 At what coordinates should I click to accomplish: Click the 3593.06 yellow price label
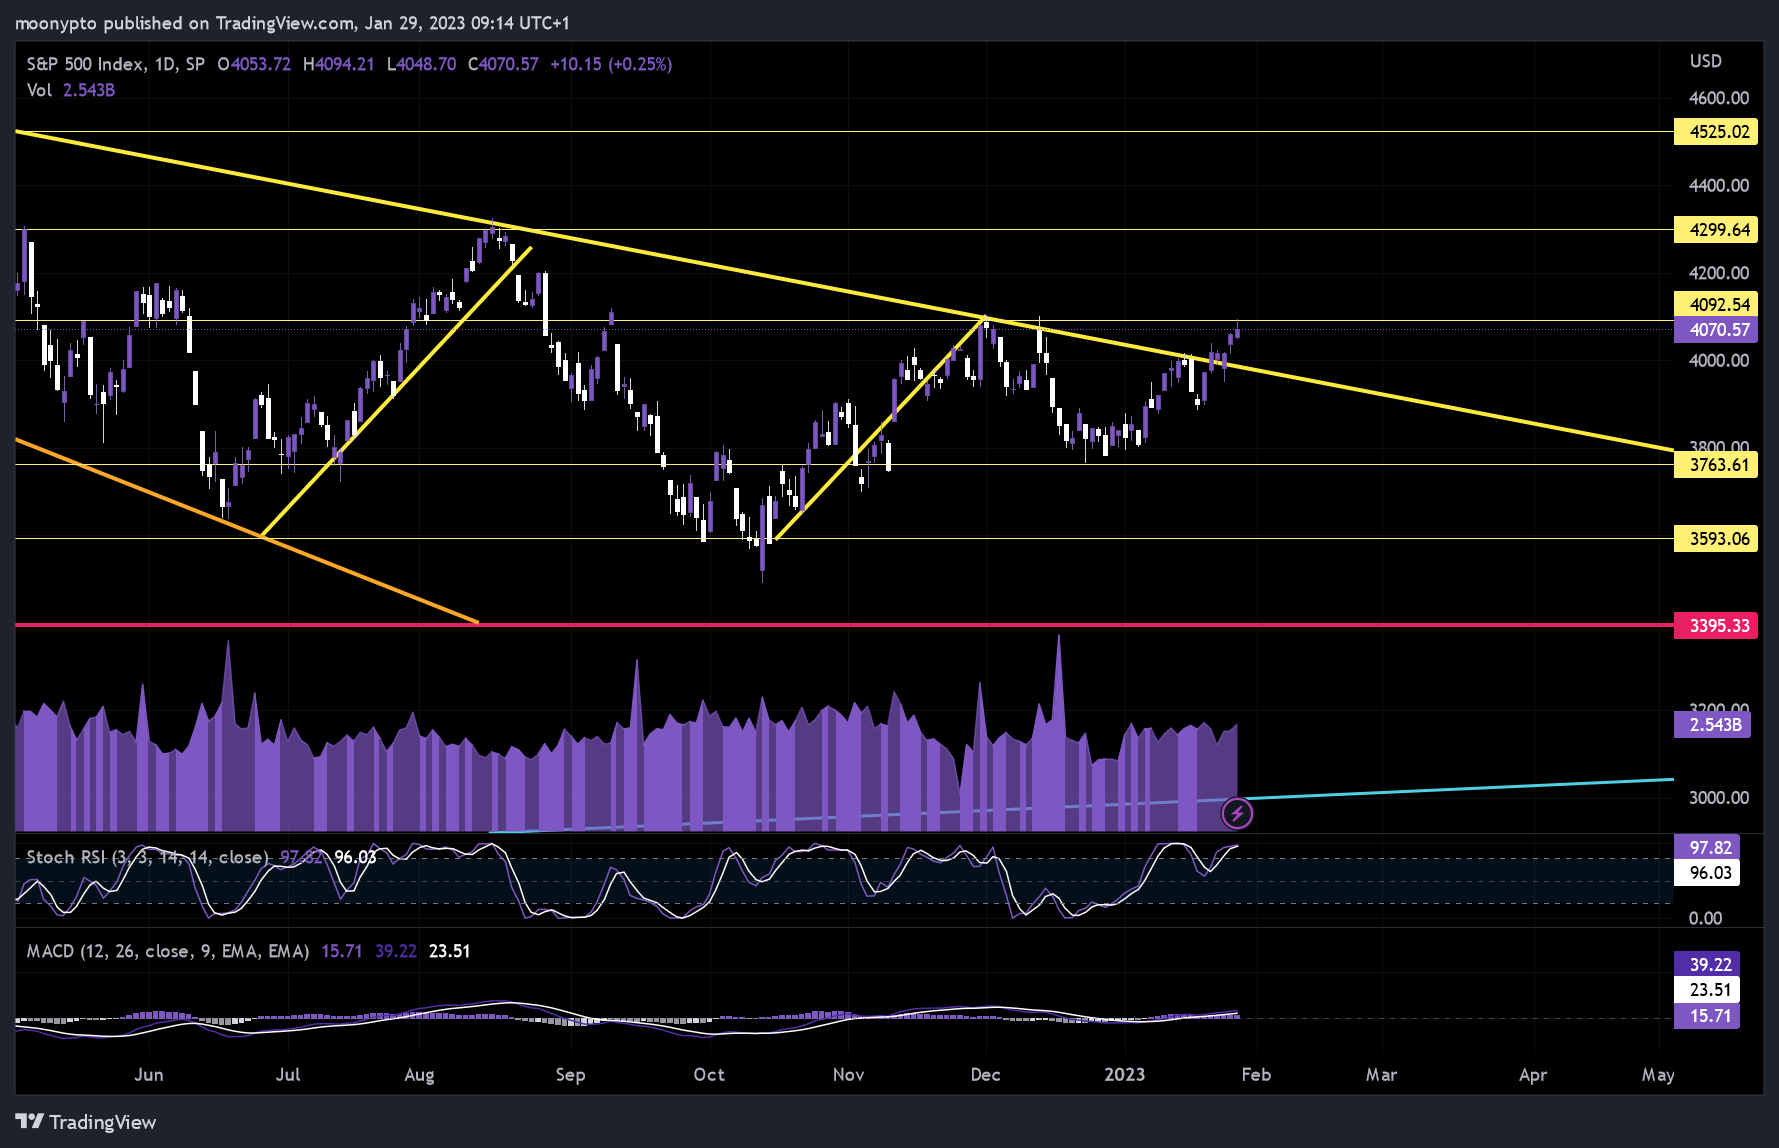pyautogui.click(x=1716, y=539)
